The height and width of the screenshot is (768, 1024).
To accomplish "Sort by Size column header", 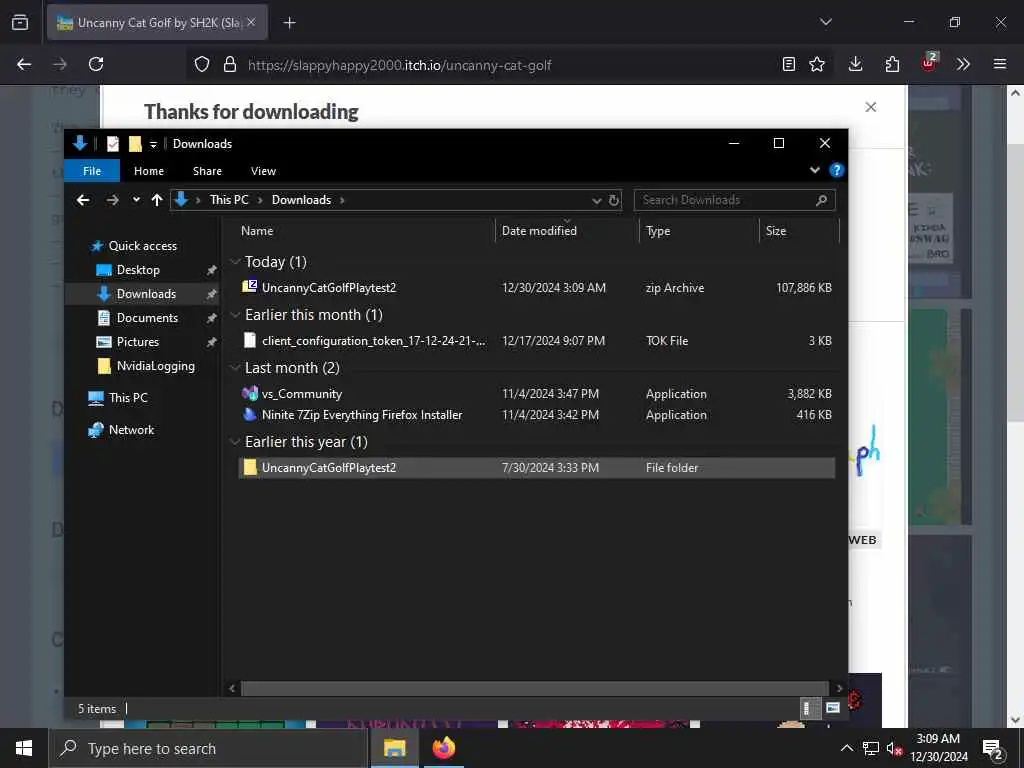I will [799, 231].
